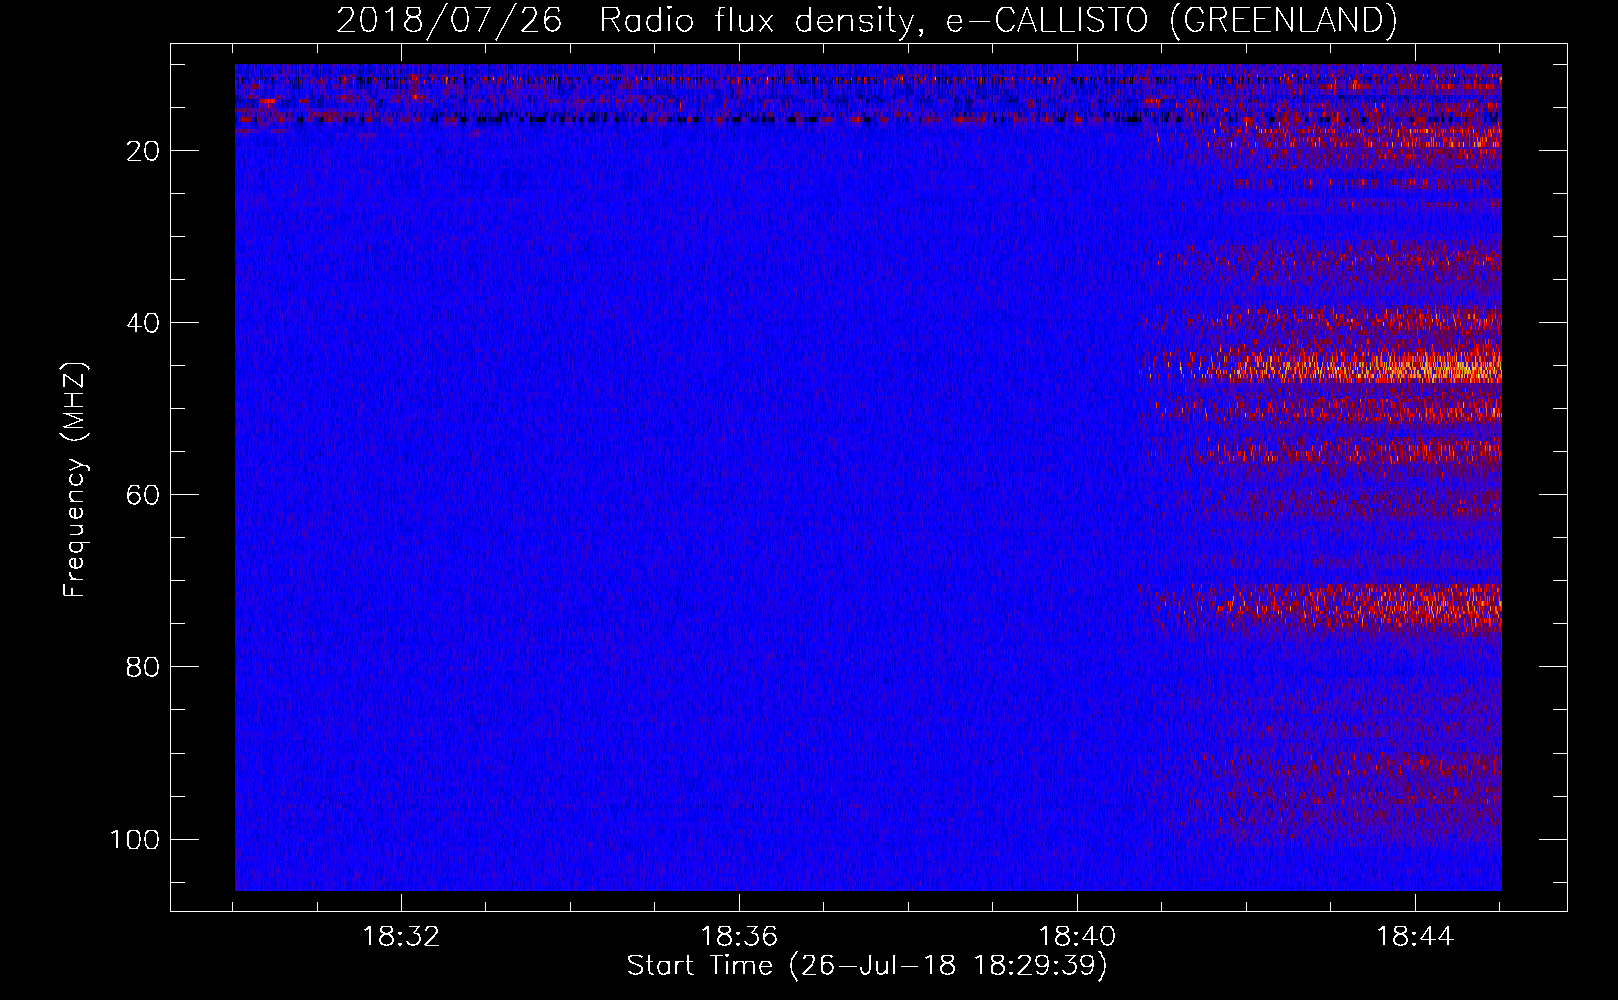Click the 80 frequency tick label

pyautogui.click(x=143, y=667)
